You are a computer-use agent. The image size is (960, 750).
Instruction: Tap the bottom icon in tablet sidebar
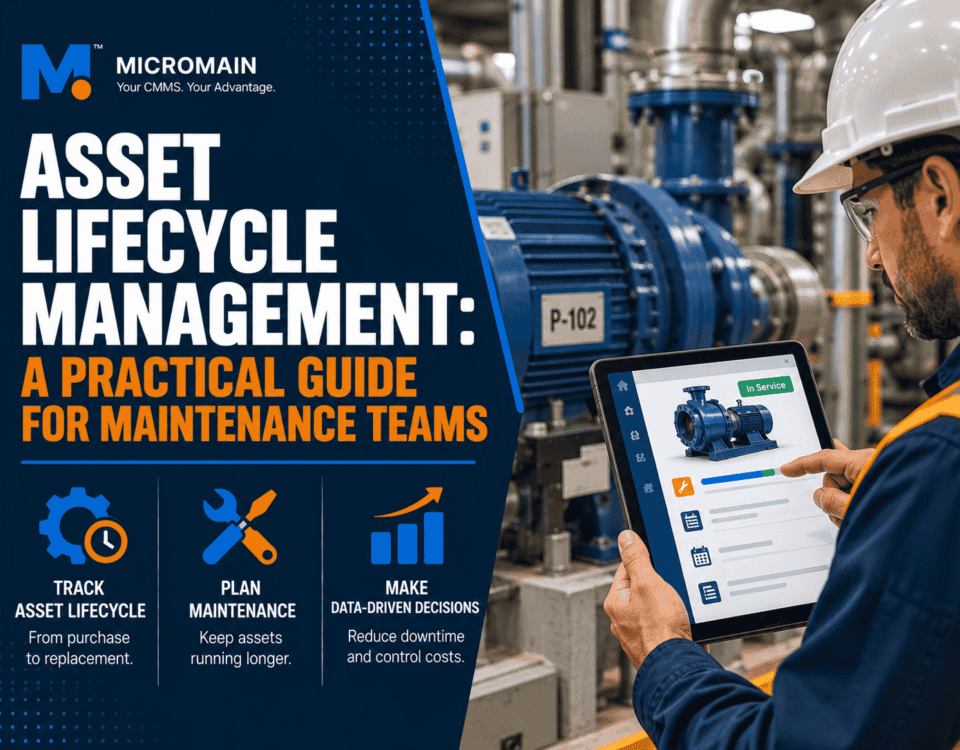(649, 488)
